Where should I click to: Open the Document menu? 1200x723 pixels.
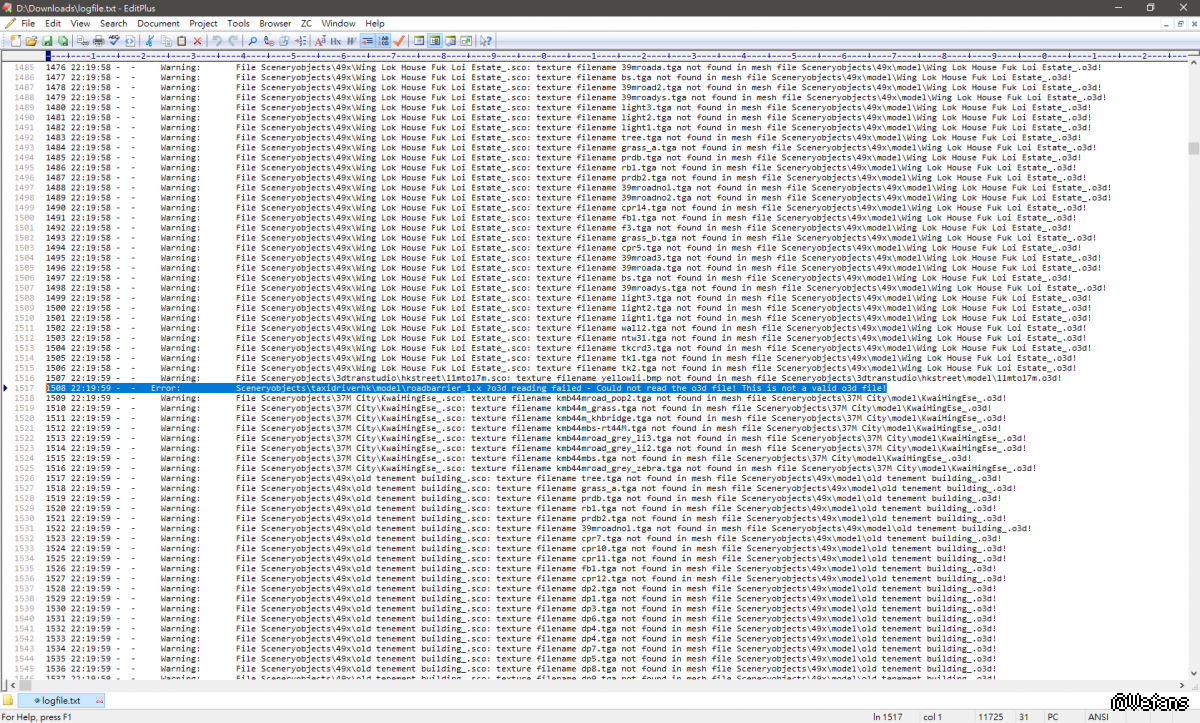pyautogui.click(x=159, y=23)
